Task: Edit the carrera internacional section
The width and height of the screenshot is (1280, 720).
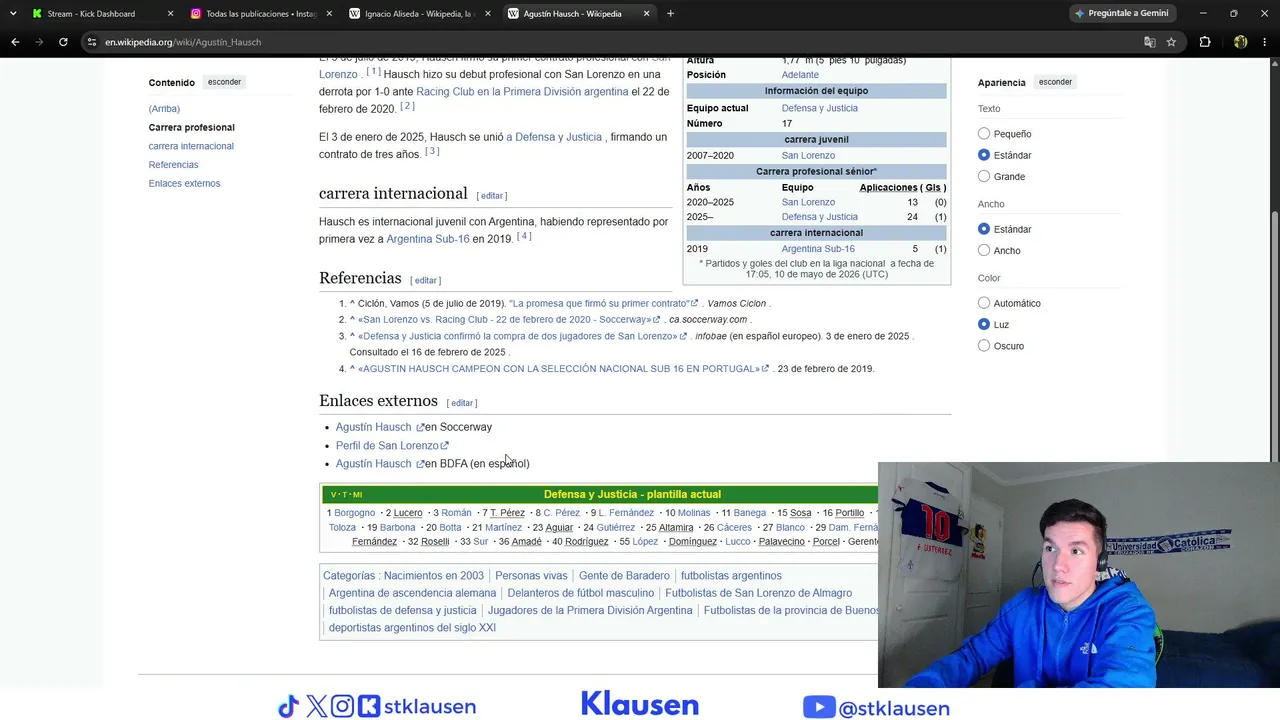Action: tap(492, 196)
